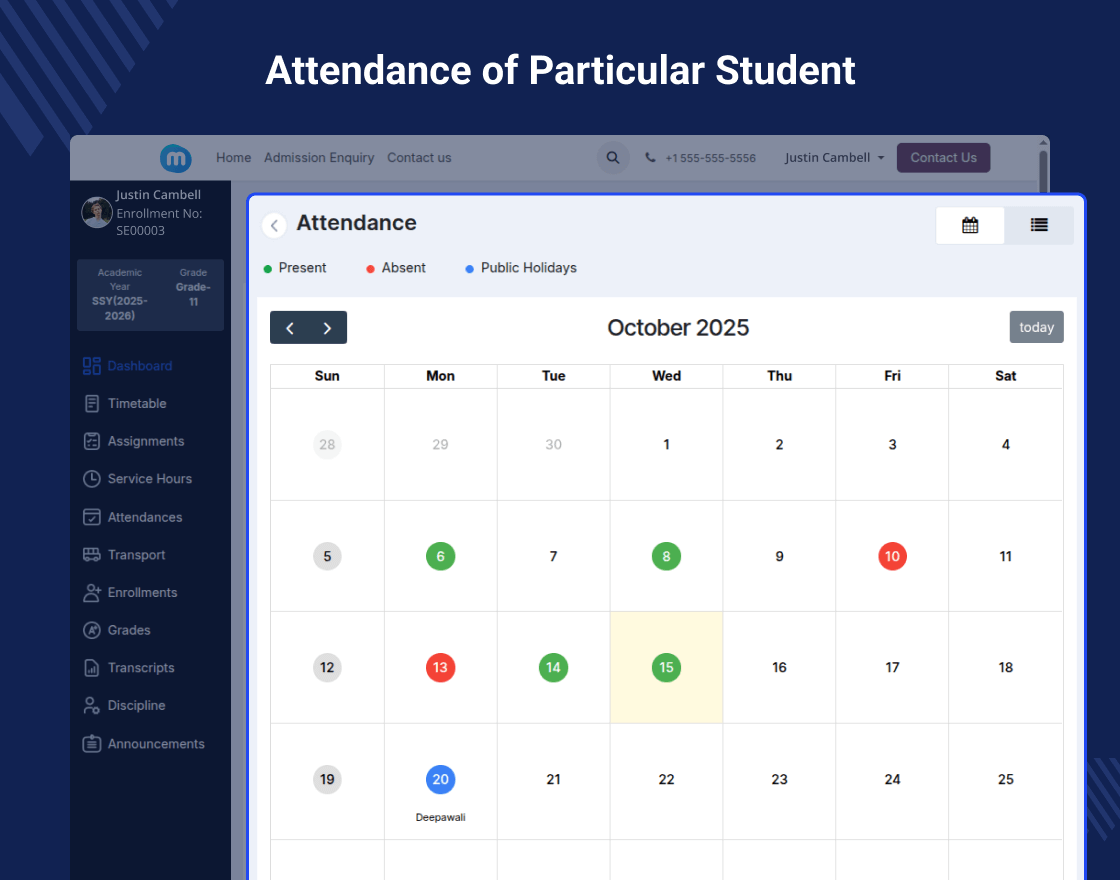Click the Assignments icon in sidebar
Viewport: 1120px width, 880px height.
point(91,441)
